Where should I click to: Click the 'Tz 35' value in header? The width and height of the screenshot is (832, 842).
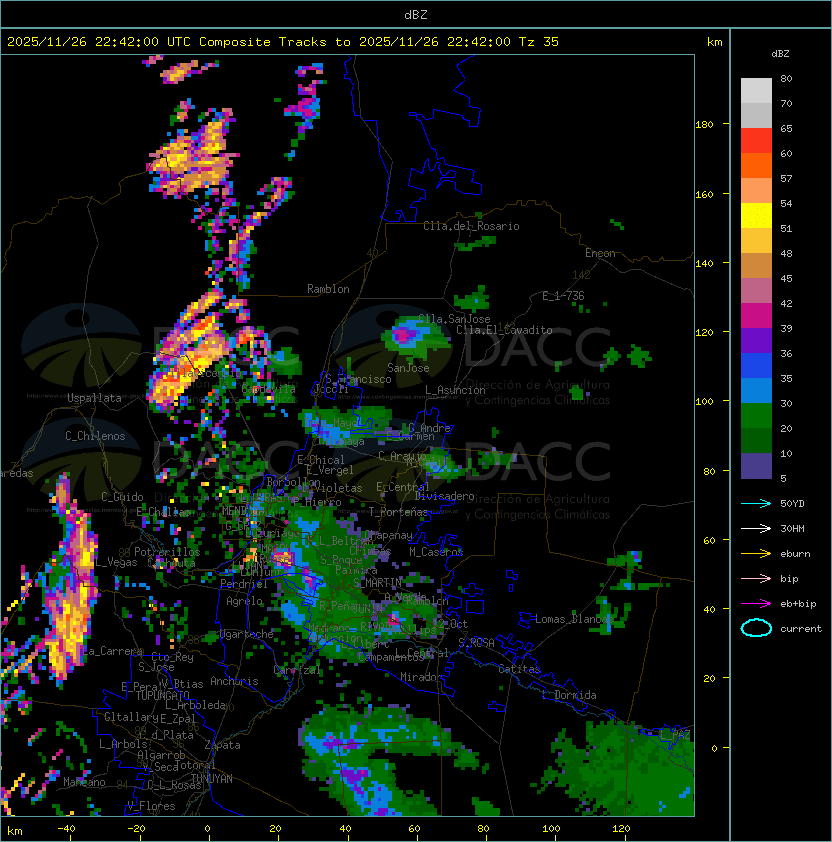click(539, 42)
